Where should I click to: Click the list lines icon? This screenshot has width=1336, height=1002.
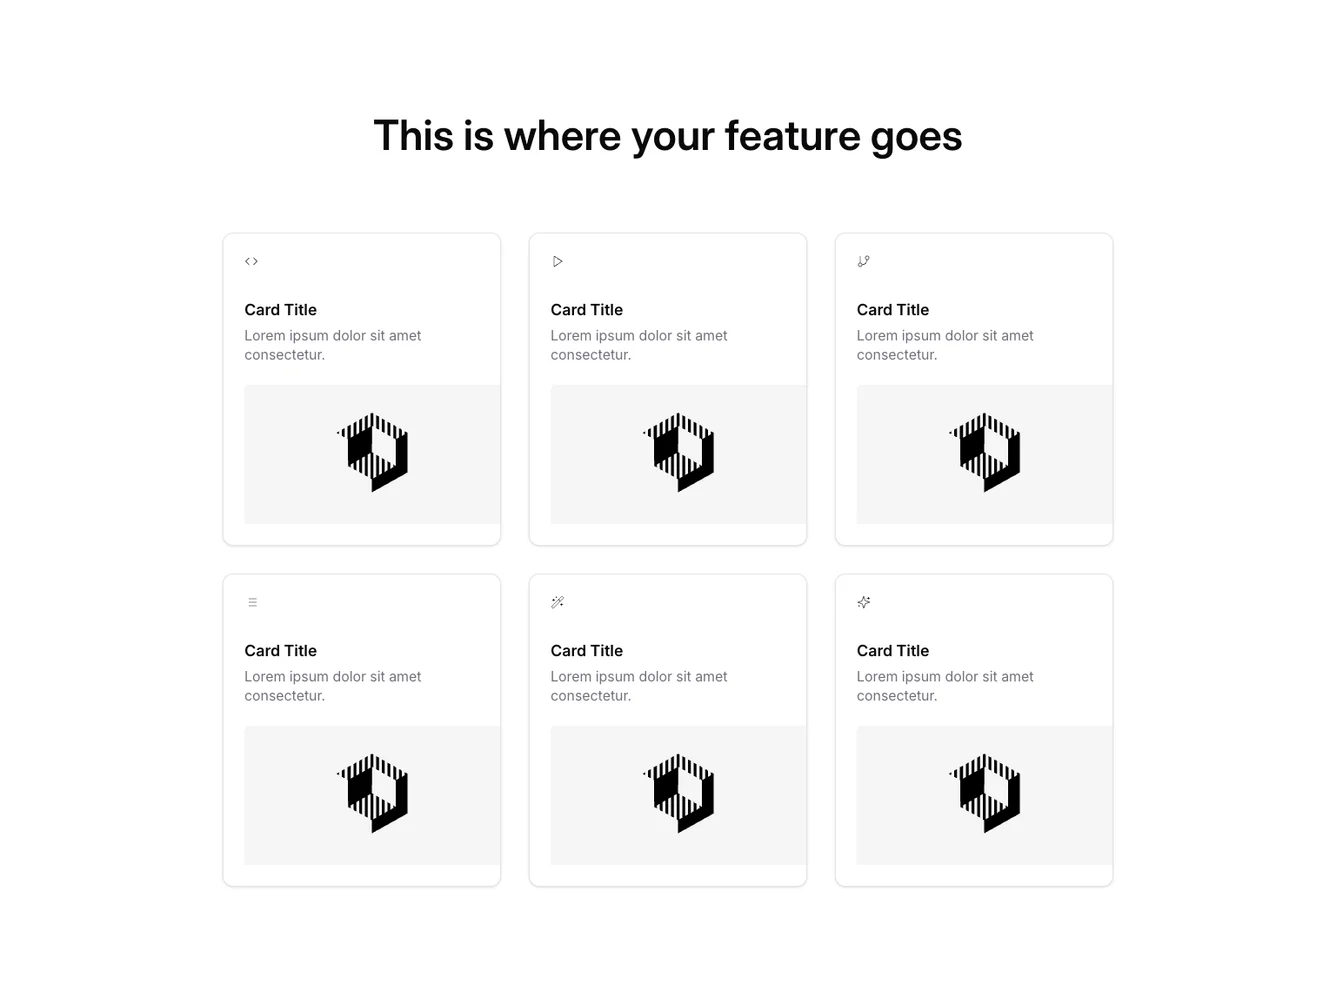pyautogui.click(x=252, y=603)
